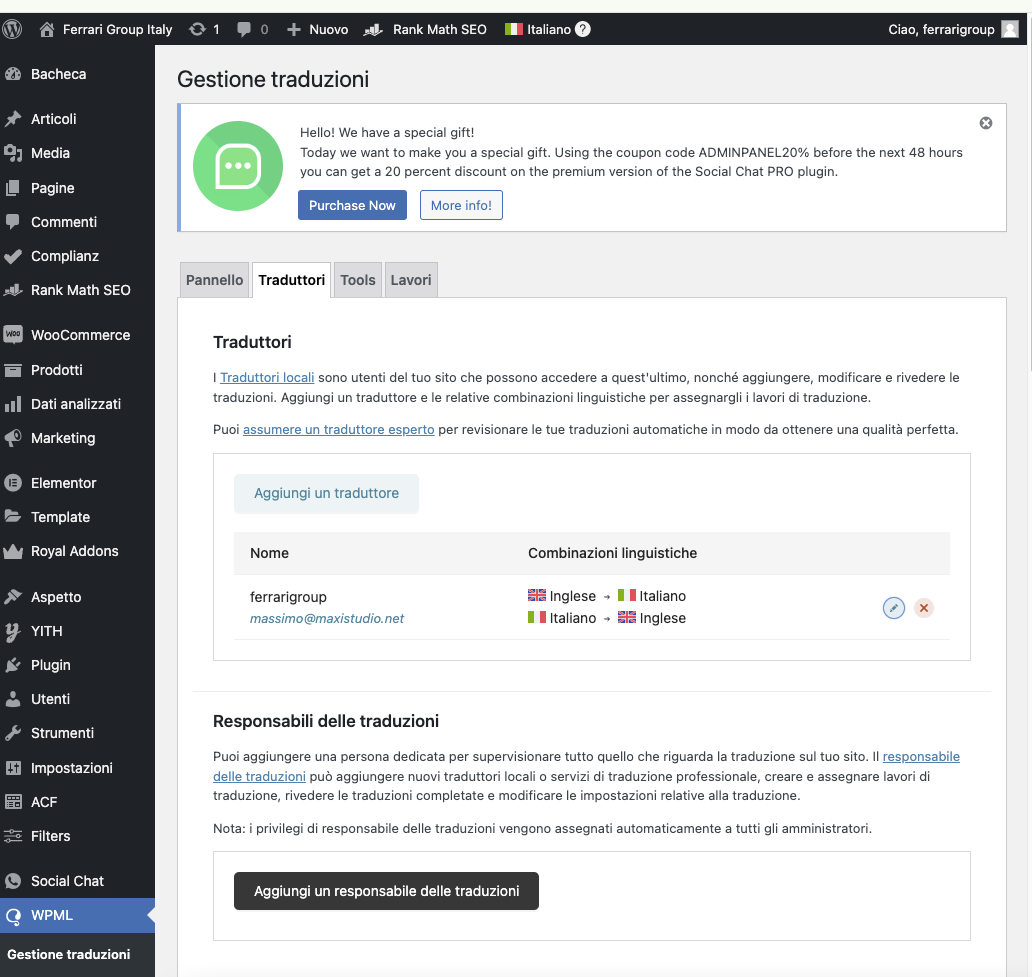Click the Italian flag language switcher
1032x977 pixels.
(x=513, y=29)
